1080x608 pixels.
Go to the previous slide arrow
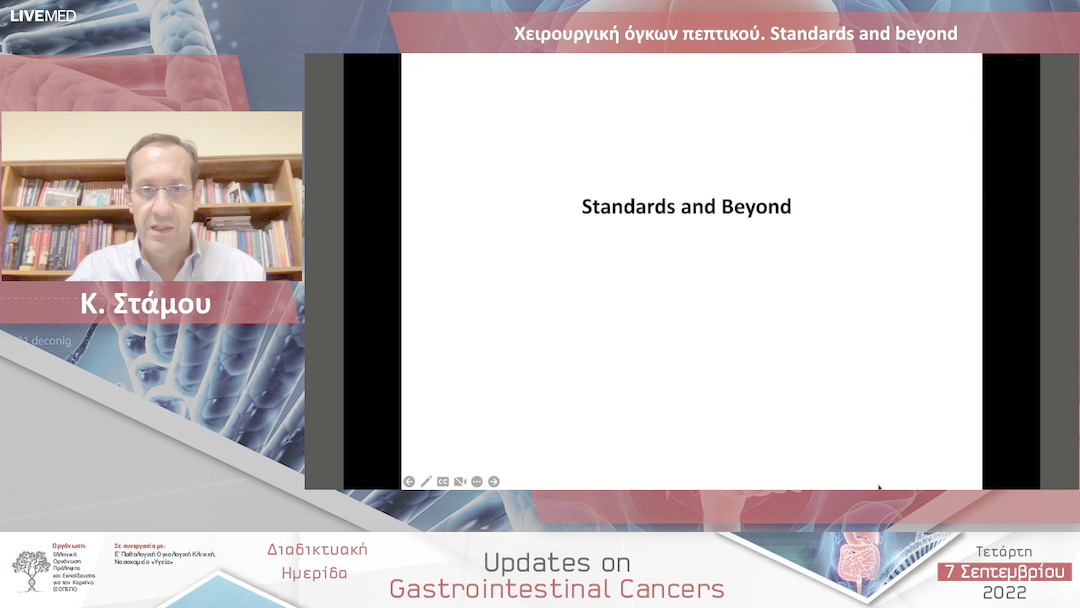pos(409,481)
